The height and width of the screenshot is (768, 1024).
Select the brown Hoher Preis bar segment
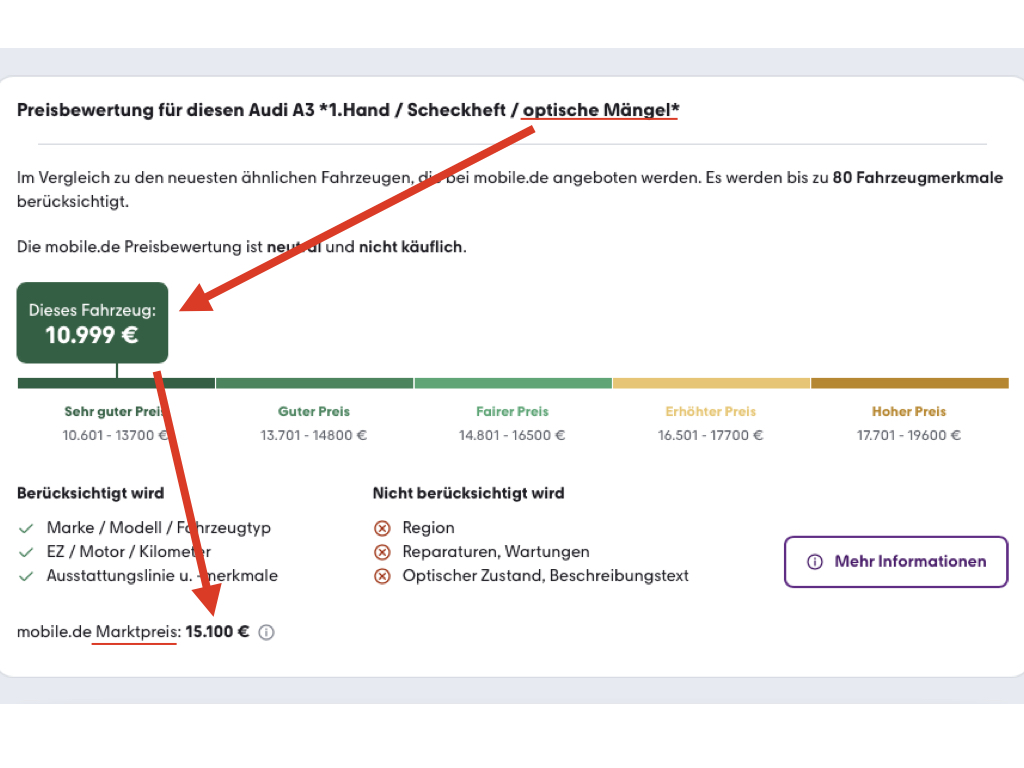click(x=909, y=383)
